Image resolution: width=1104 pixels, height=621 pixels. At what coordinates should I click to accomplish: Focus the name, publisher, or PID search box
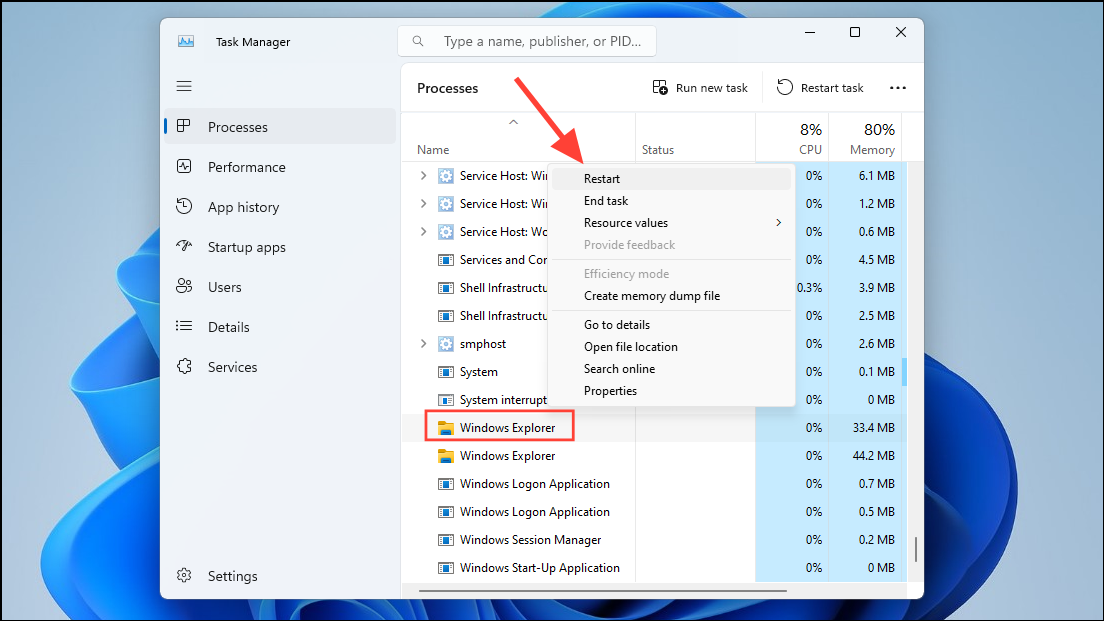click(527, 42)
